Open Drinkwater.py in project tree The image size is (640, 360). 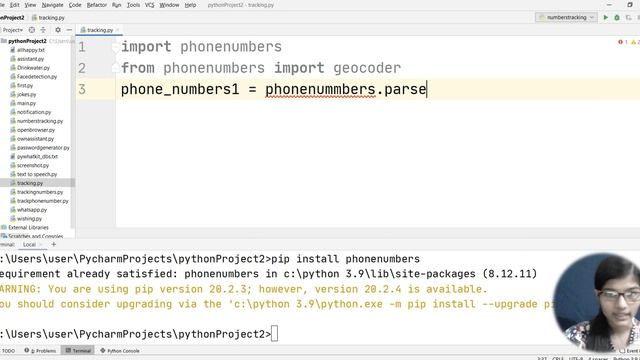click(33, 68)
